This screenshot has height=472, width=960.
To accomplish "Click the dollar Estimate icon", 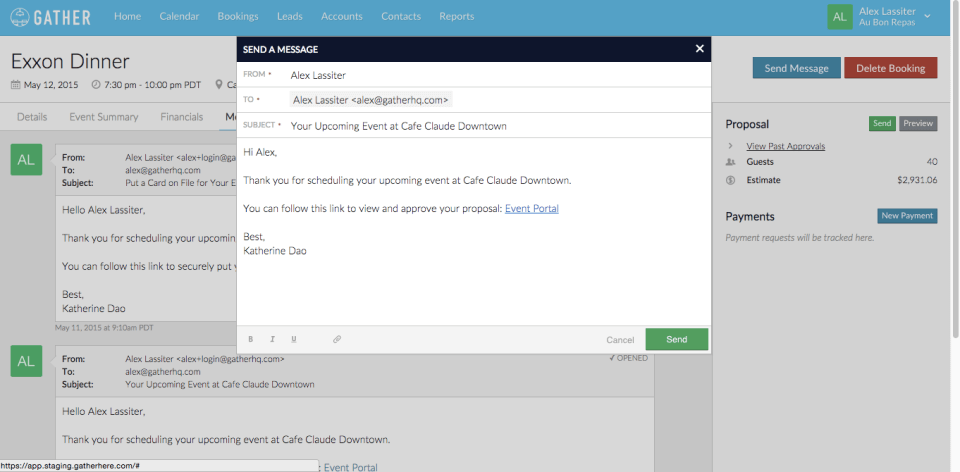I will pos(730,181).
